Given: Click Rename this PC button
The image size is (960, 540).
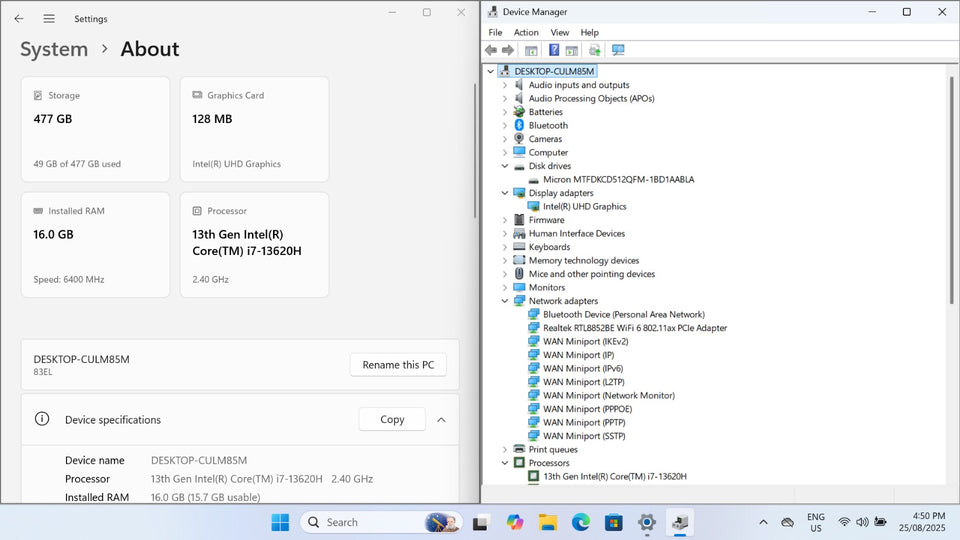Looking at the screenshot, I should click(398, 364).
